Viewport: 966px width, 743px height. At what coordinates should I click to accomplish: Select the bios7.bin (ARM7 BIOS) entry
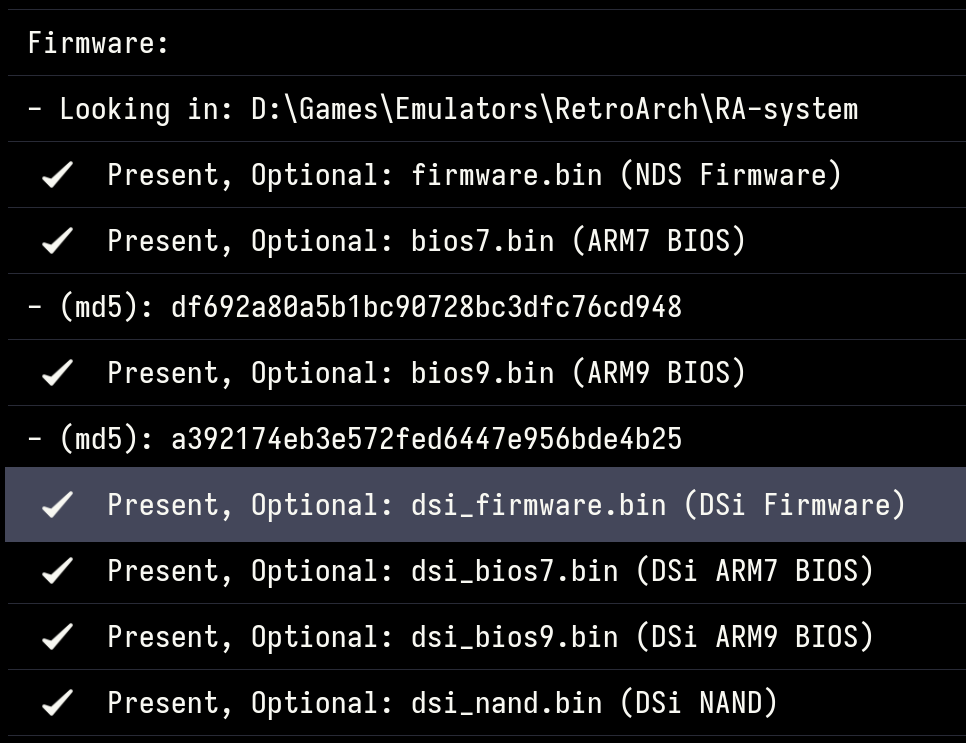click(x=487, y=241)
